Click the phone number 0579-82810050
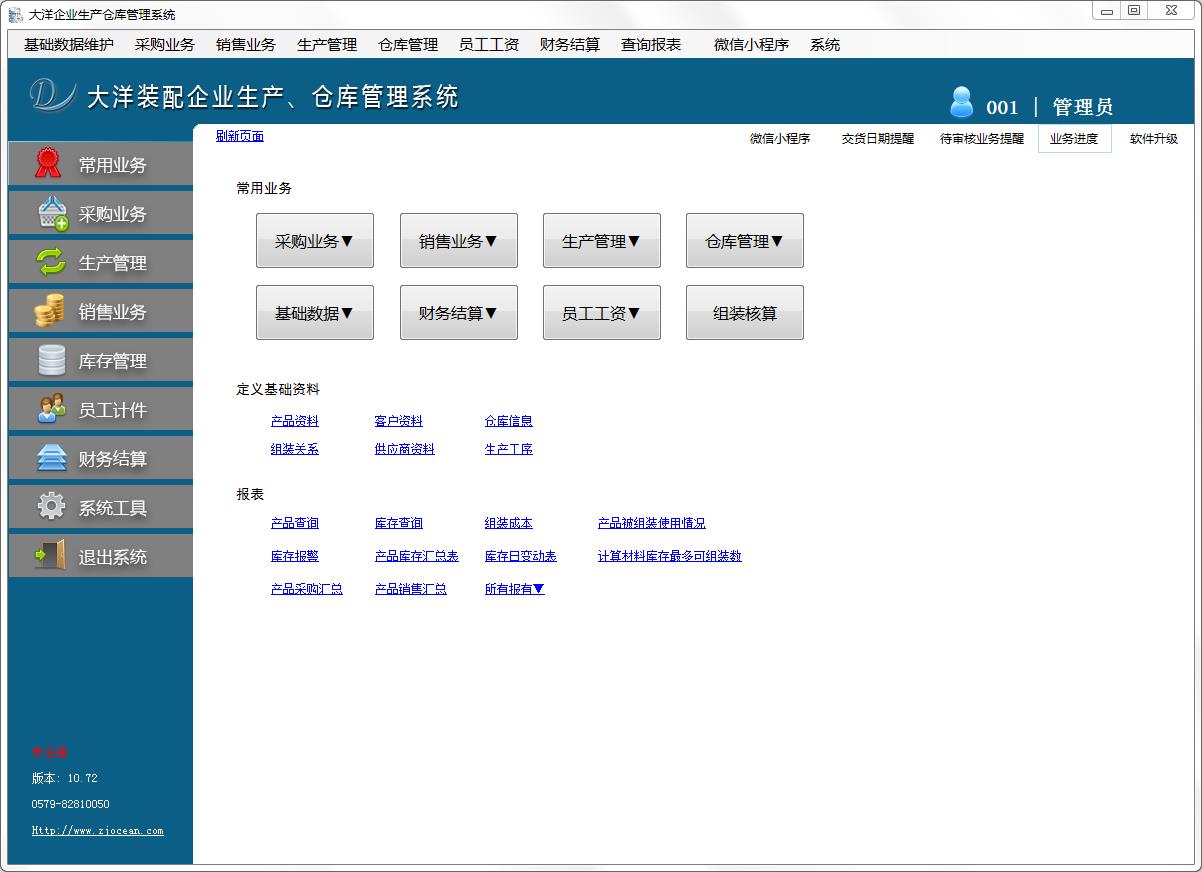Image resolution: width=1202 pixels, height=872 pixels. [71, 804]
